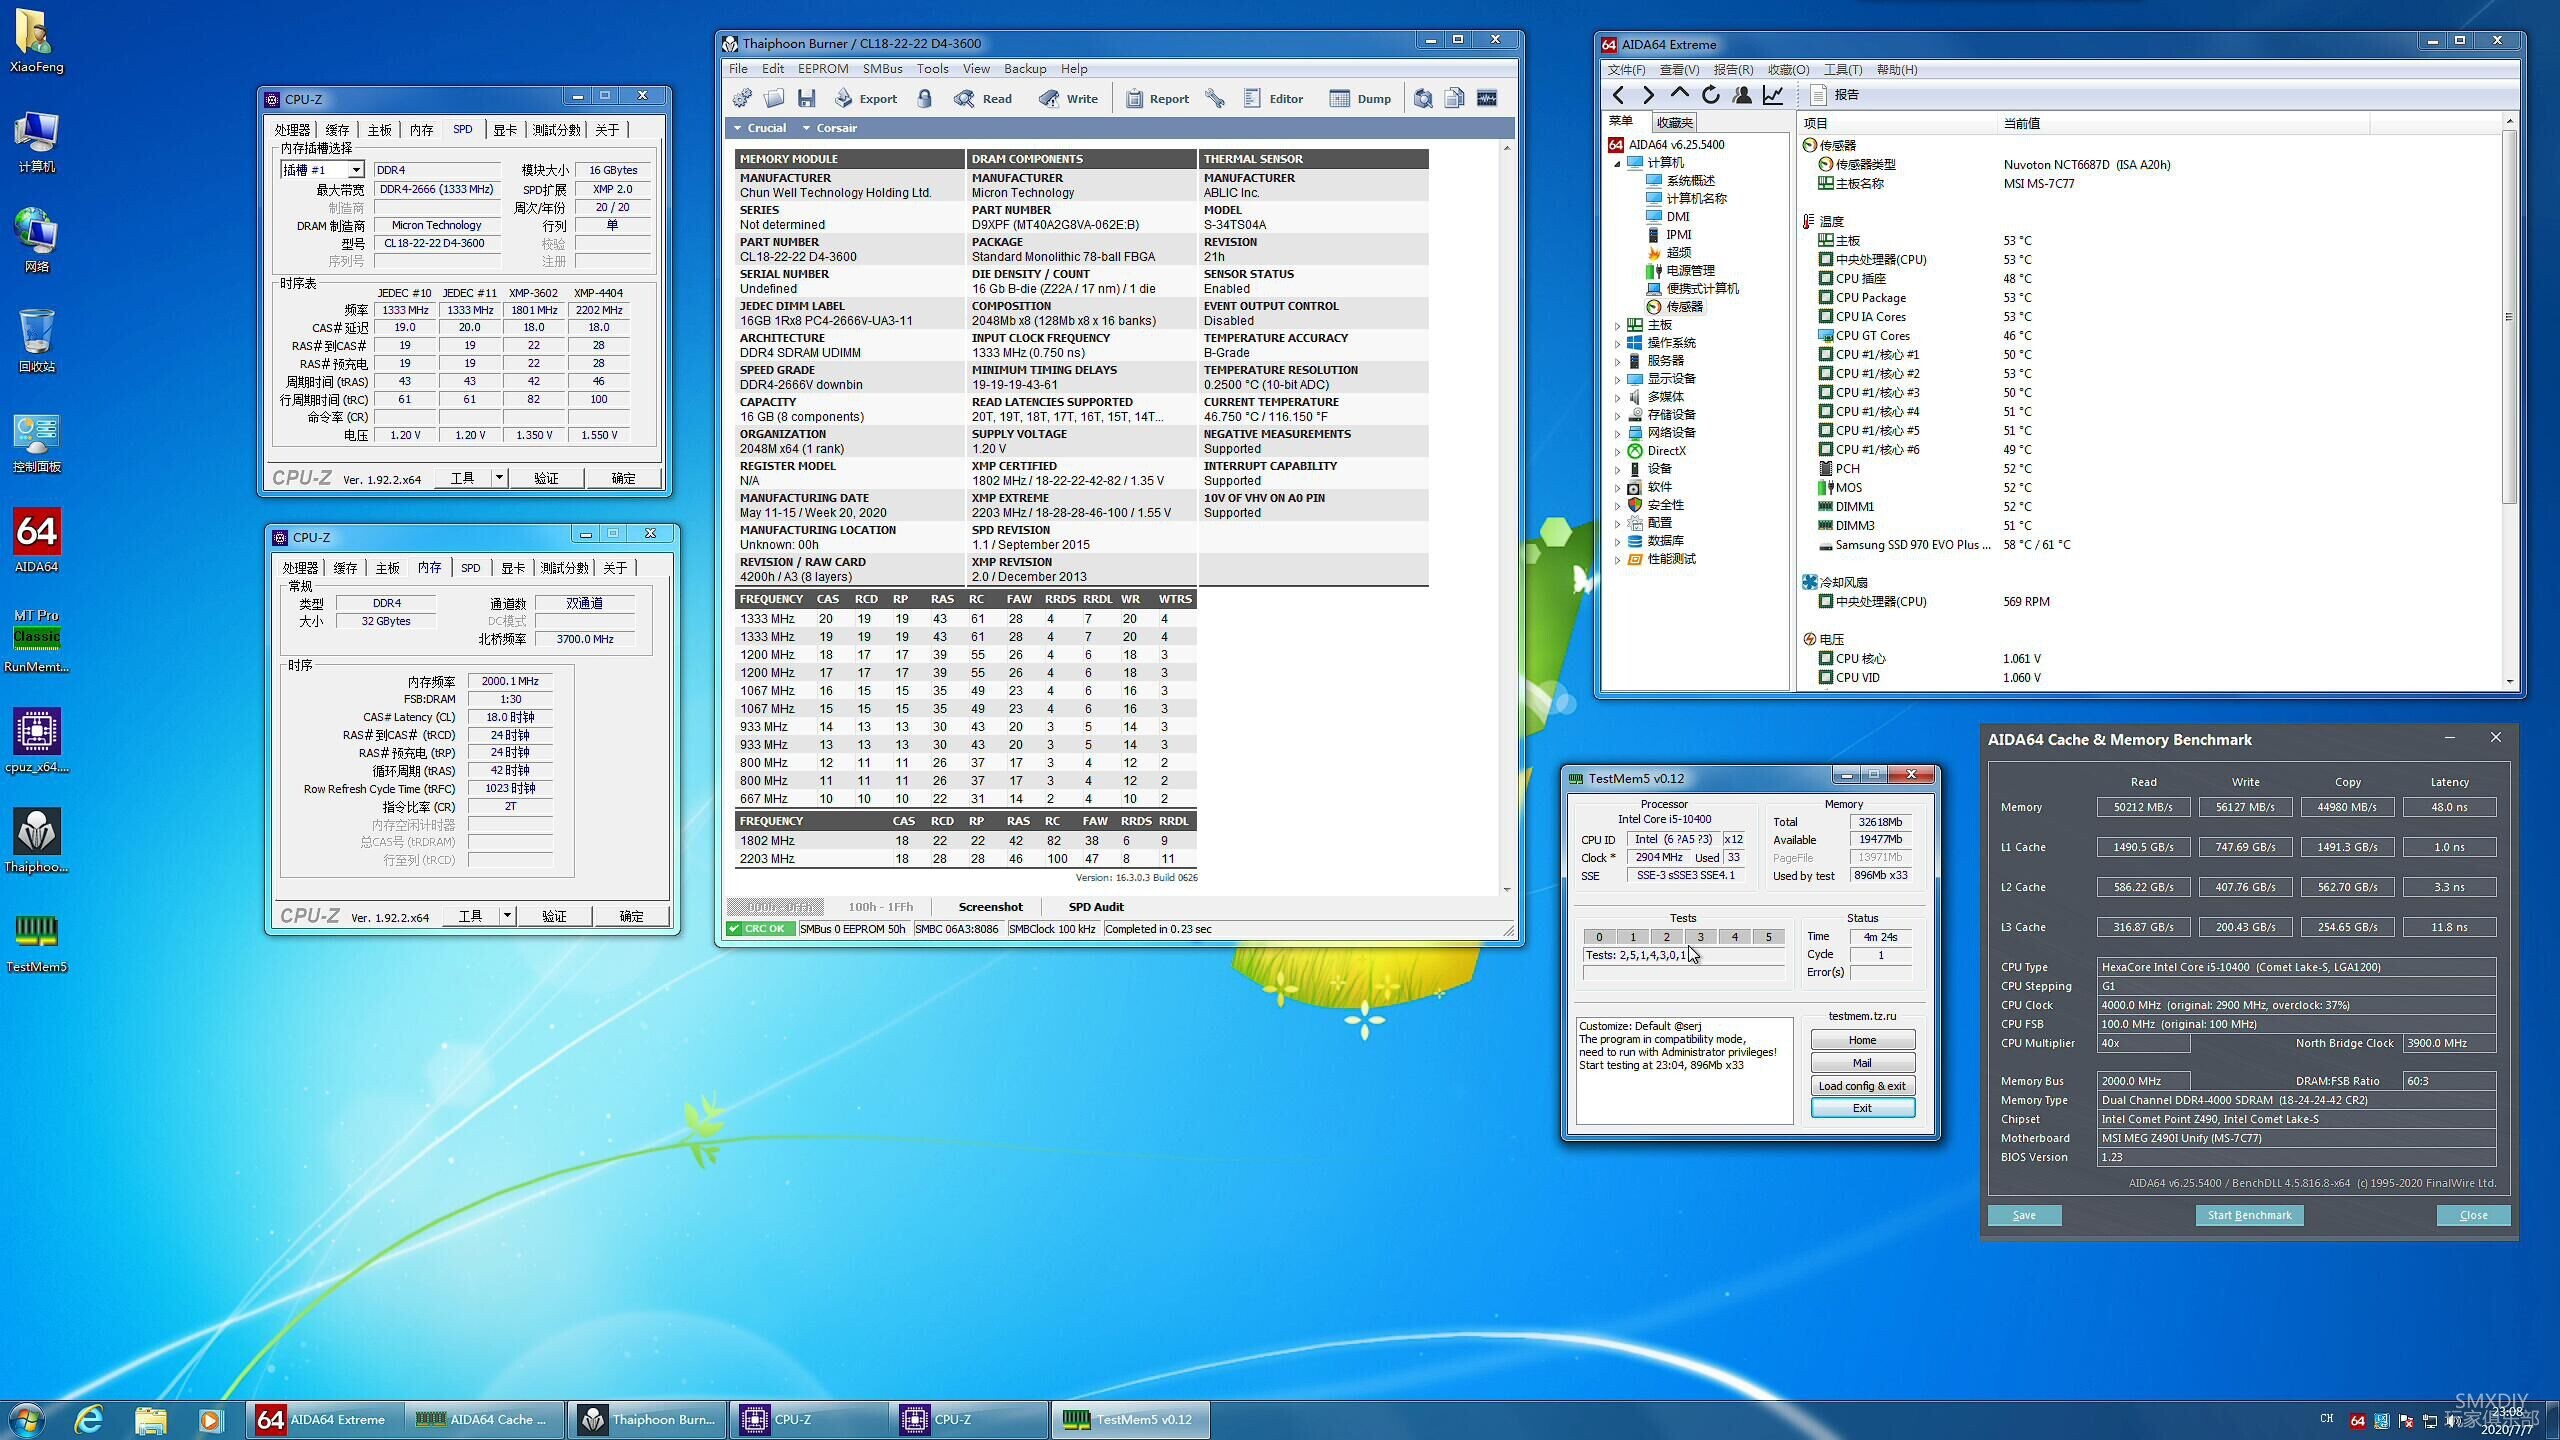
Task: Toggle test 1 box in TestMem5
Action: (x=1633, y=937)
